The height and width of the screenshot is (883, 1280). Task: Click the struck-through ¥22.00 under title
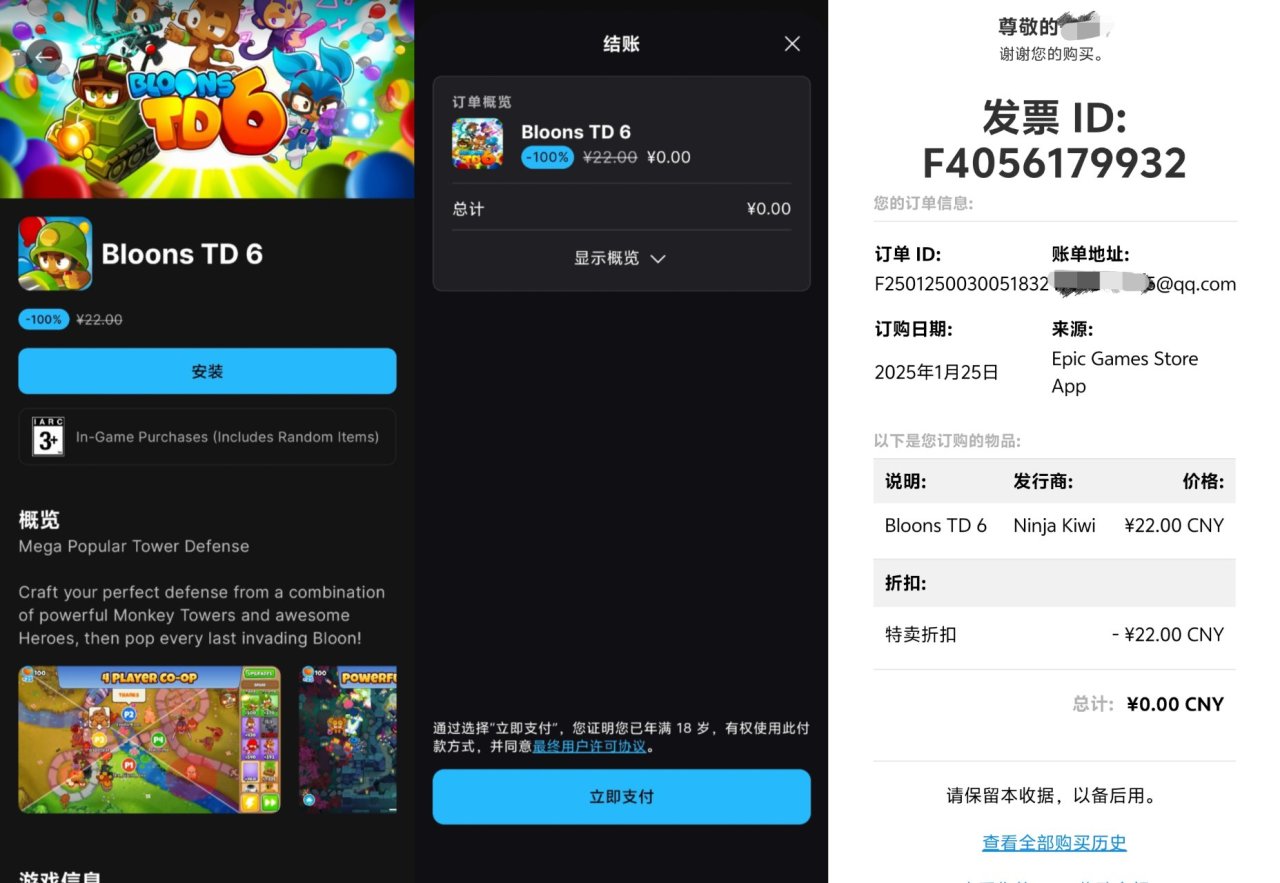100,320
